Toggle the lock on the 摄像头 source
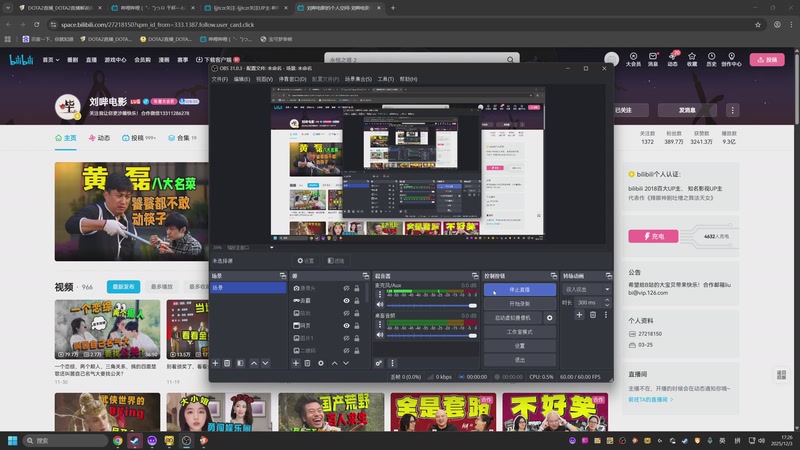 [357, 288]
